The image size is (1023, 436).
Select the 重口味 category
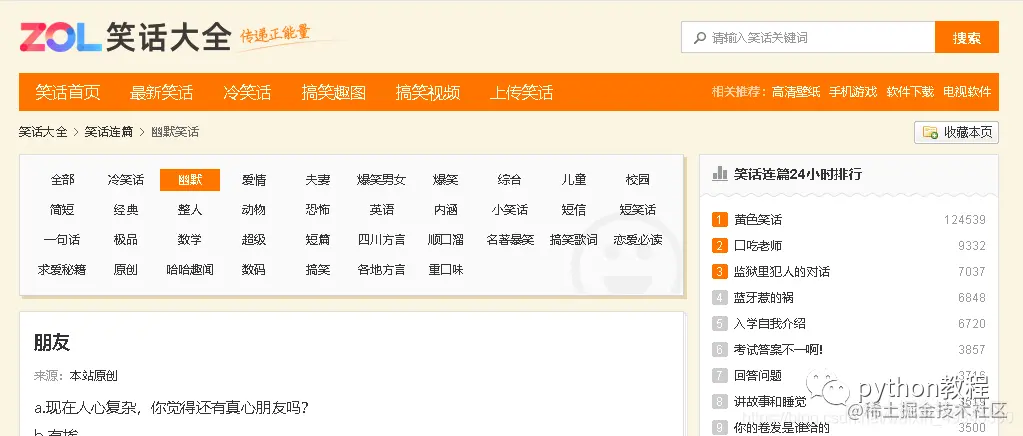pos(446,270)
